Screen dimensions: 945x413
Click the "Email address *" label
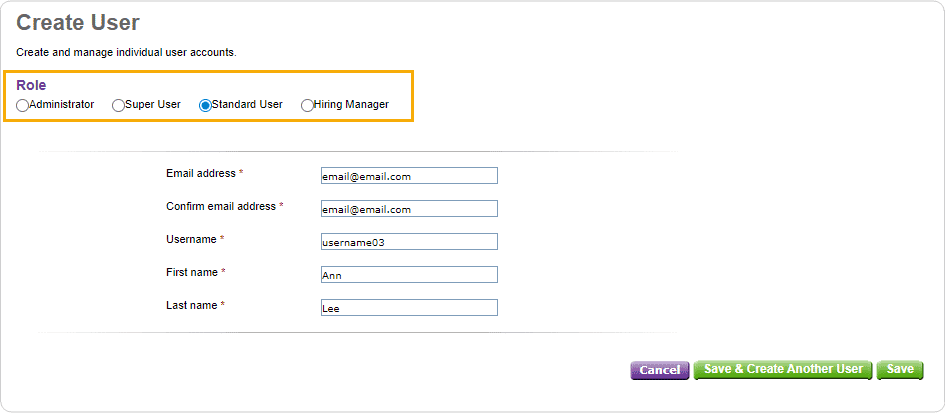pos(205,174)
